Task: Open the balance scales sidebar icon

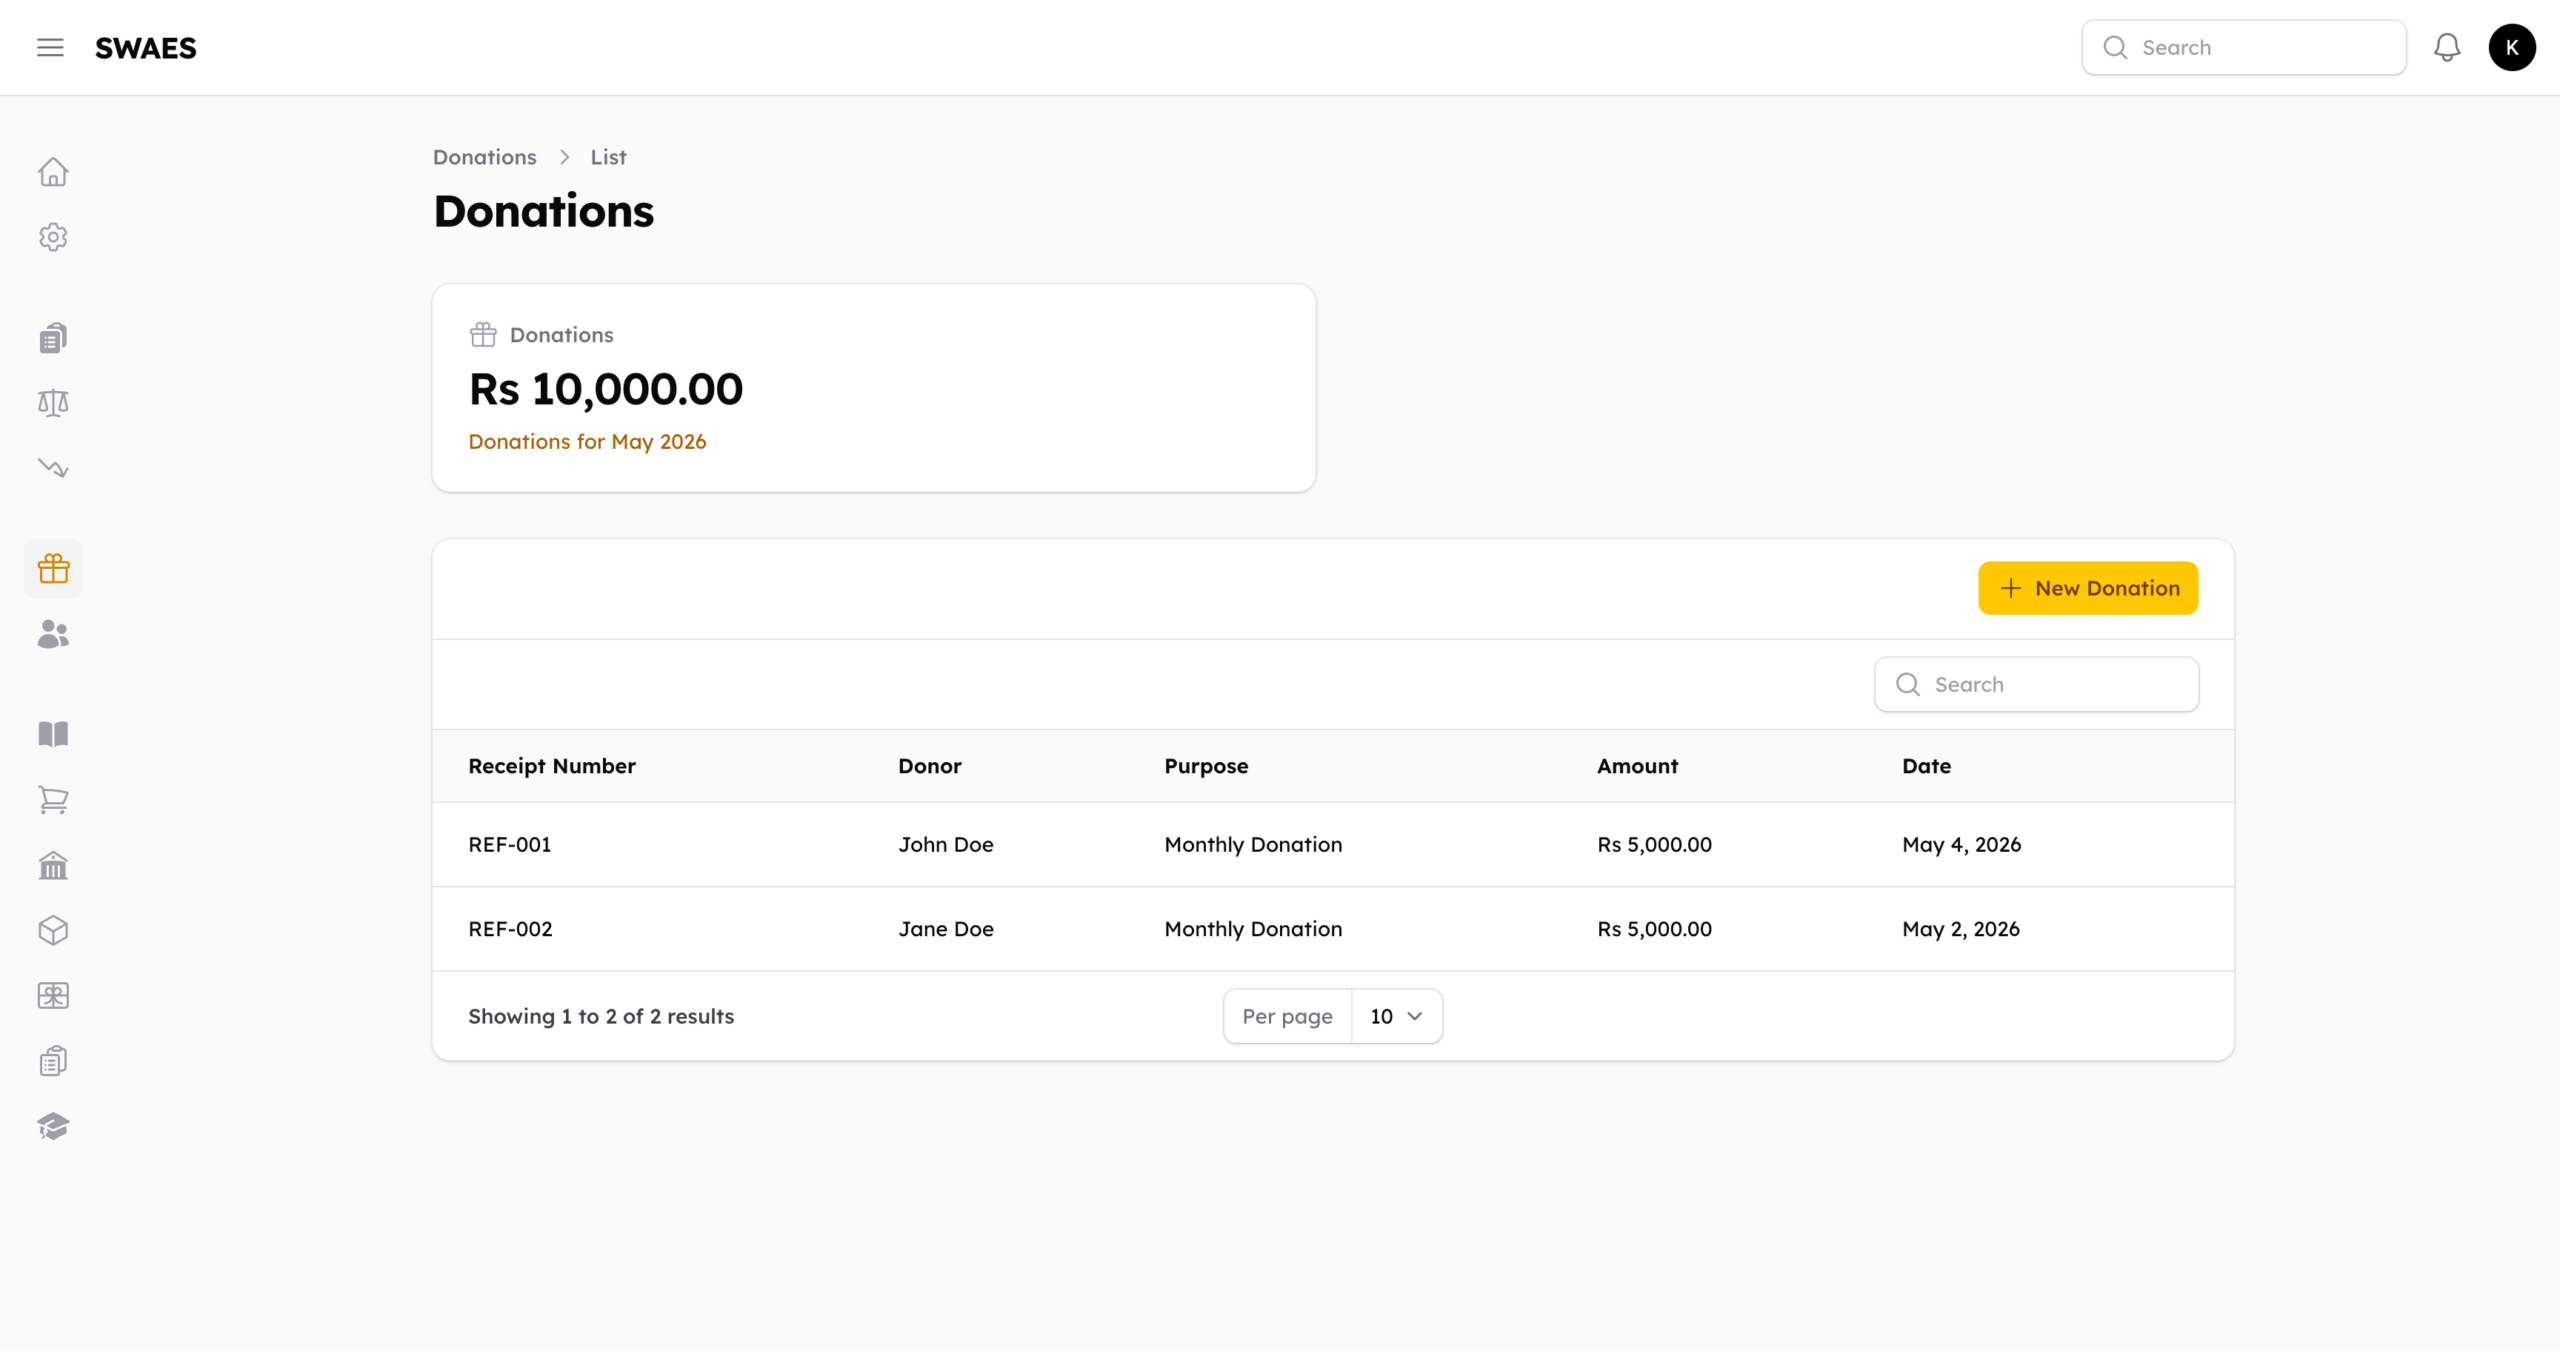Action: 53,403
